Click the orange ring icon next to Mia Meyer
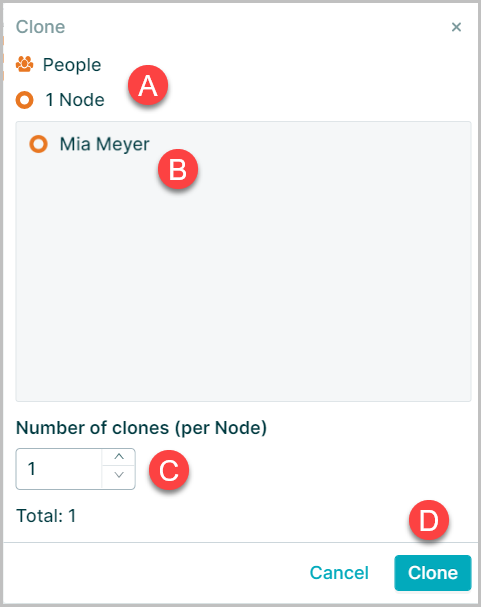 38,144
